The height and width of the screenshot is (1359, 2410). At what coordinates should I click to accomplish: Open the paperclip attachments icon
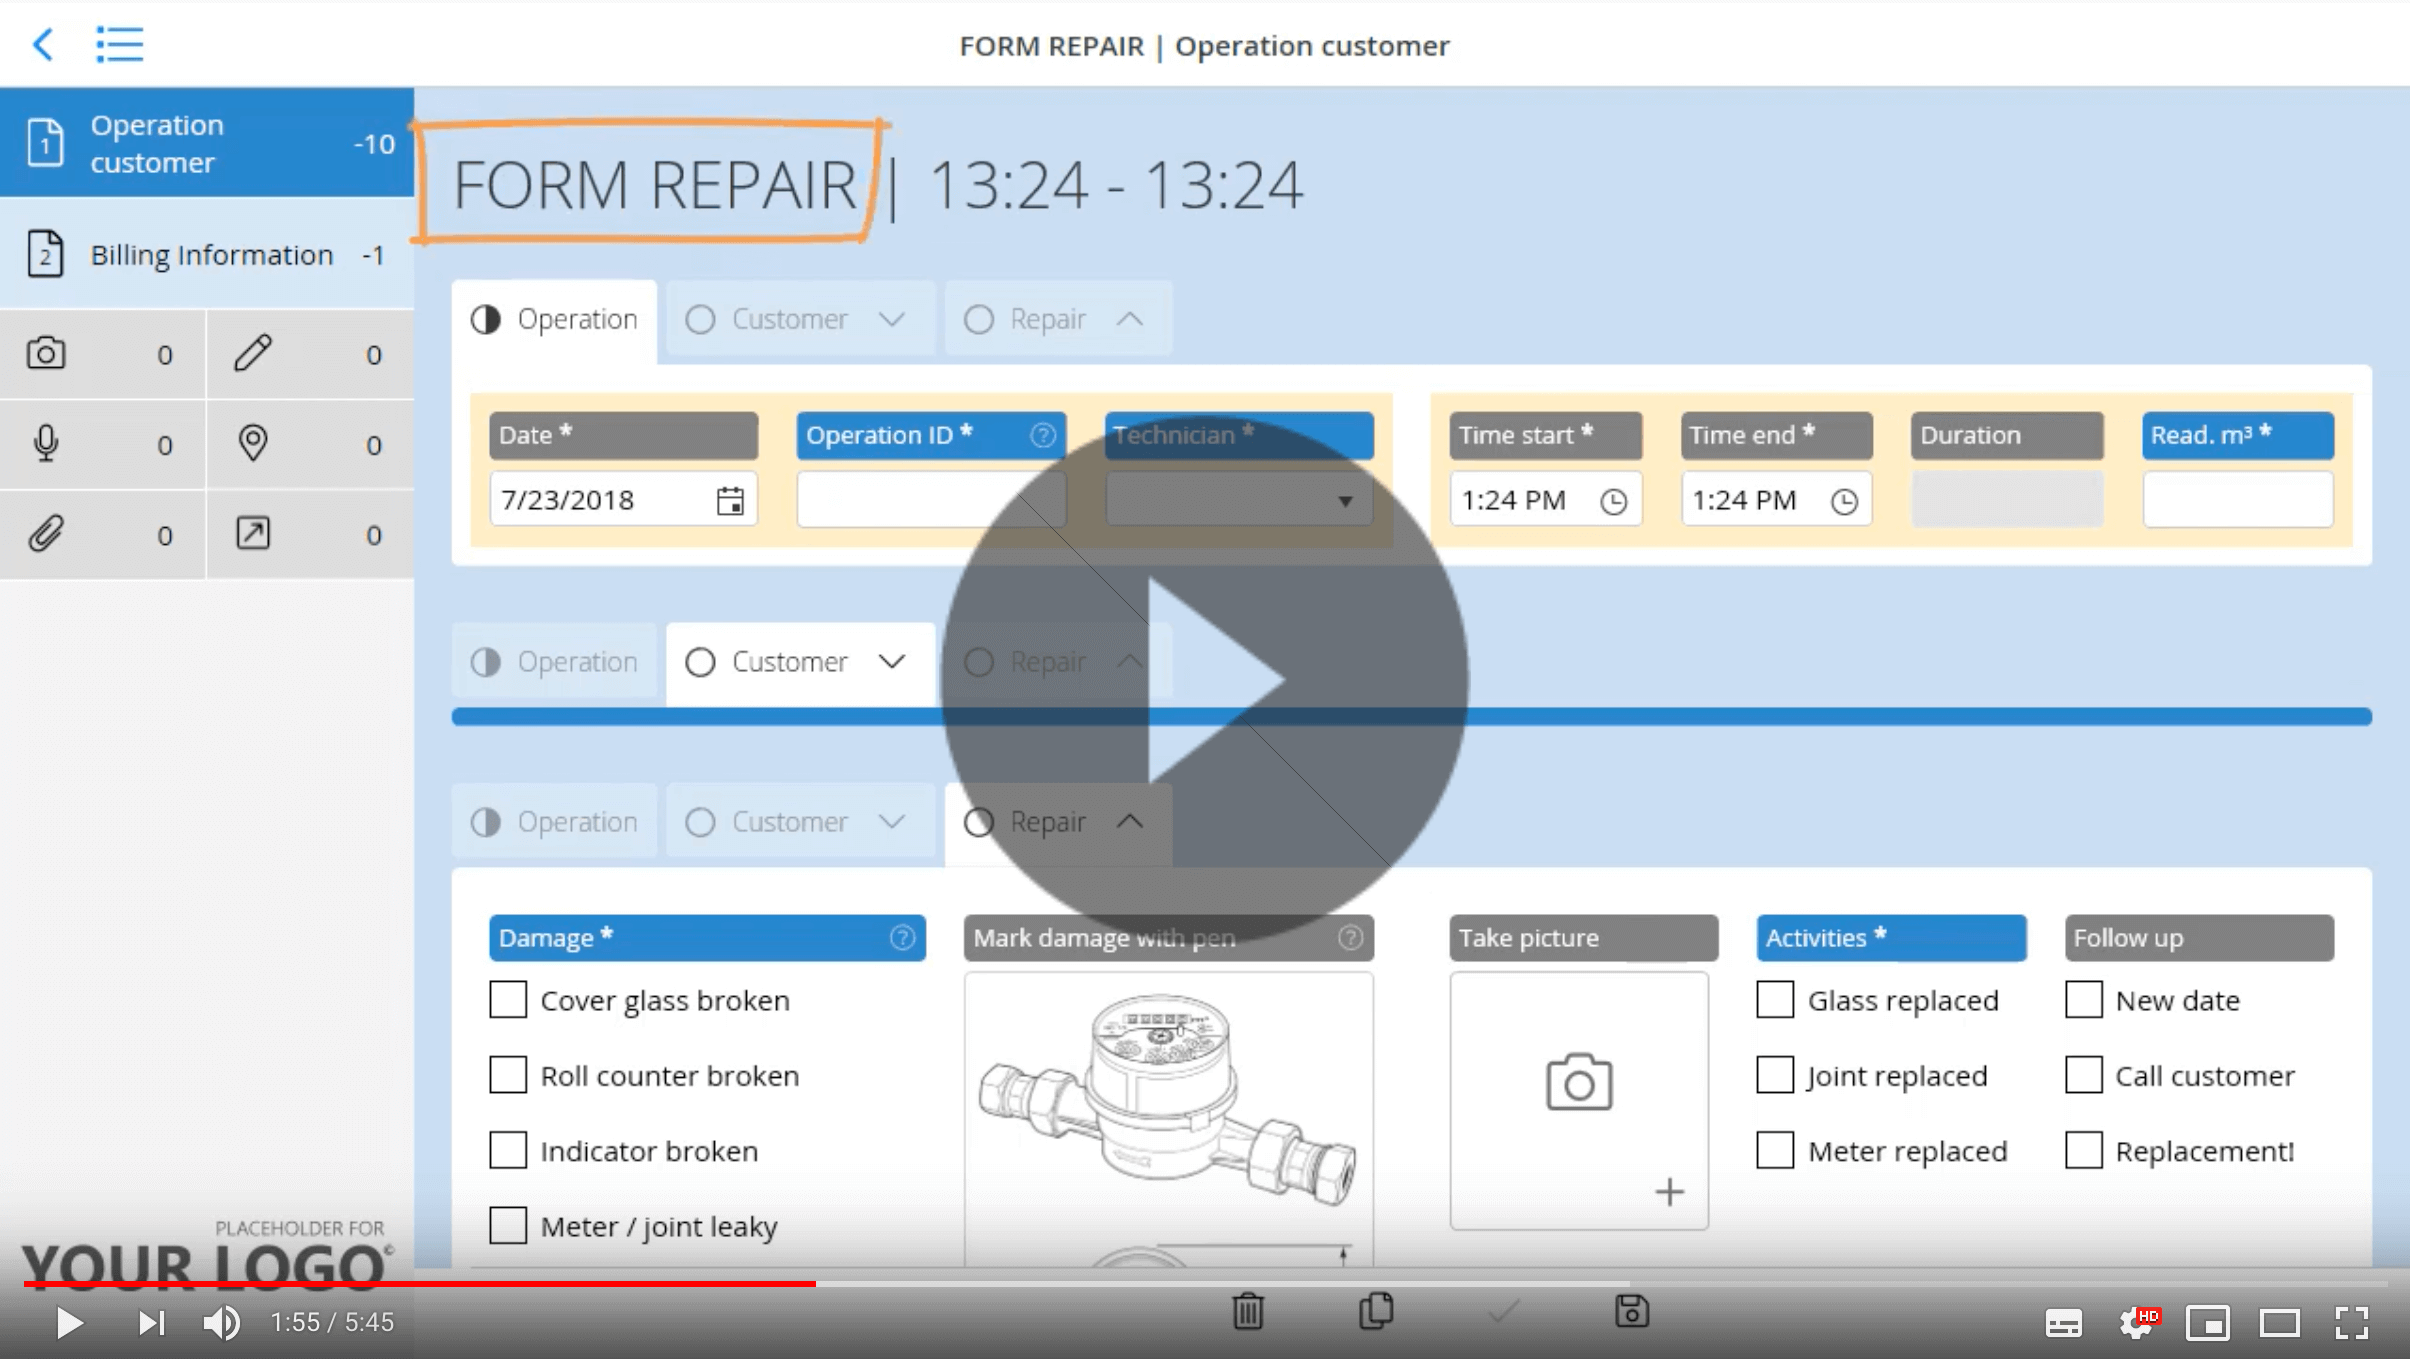(46, 534)
